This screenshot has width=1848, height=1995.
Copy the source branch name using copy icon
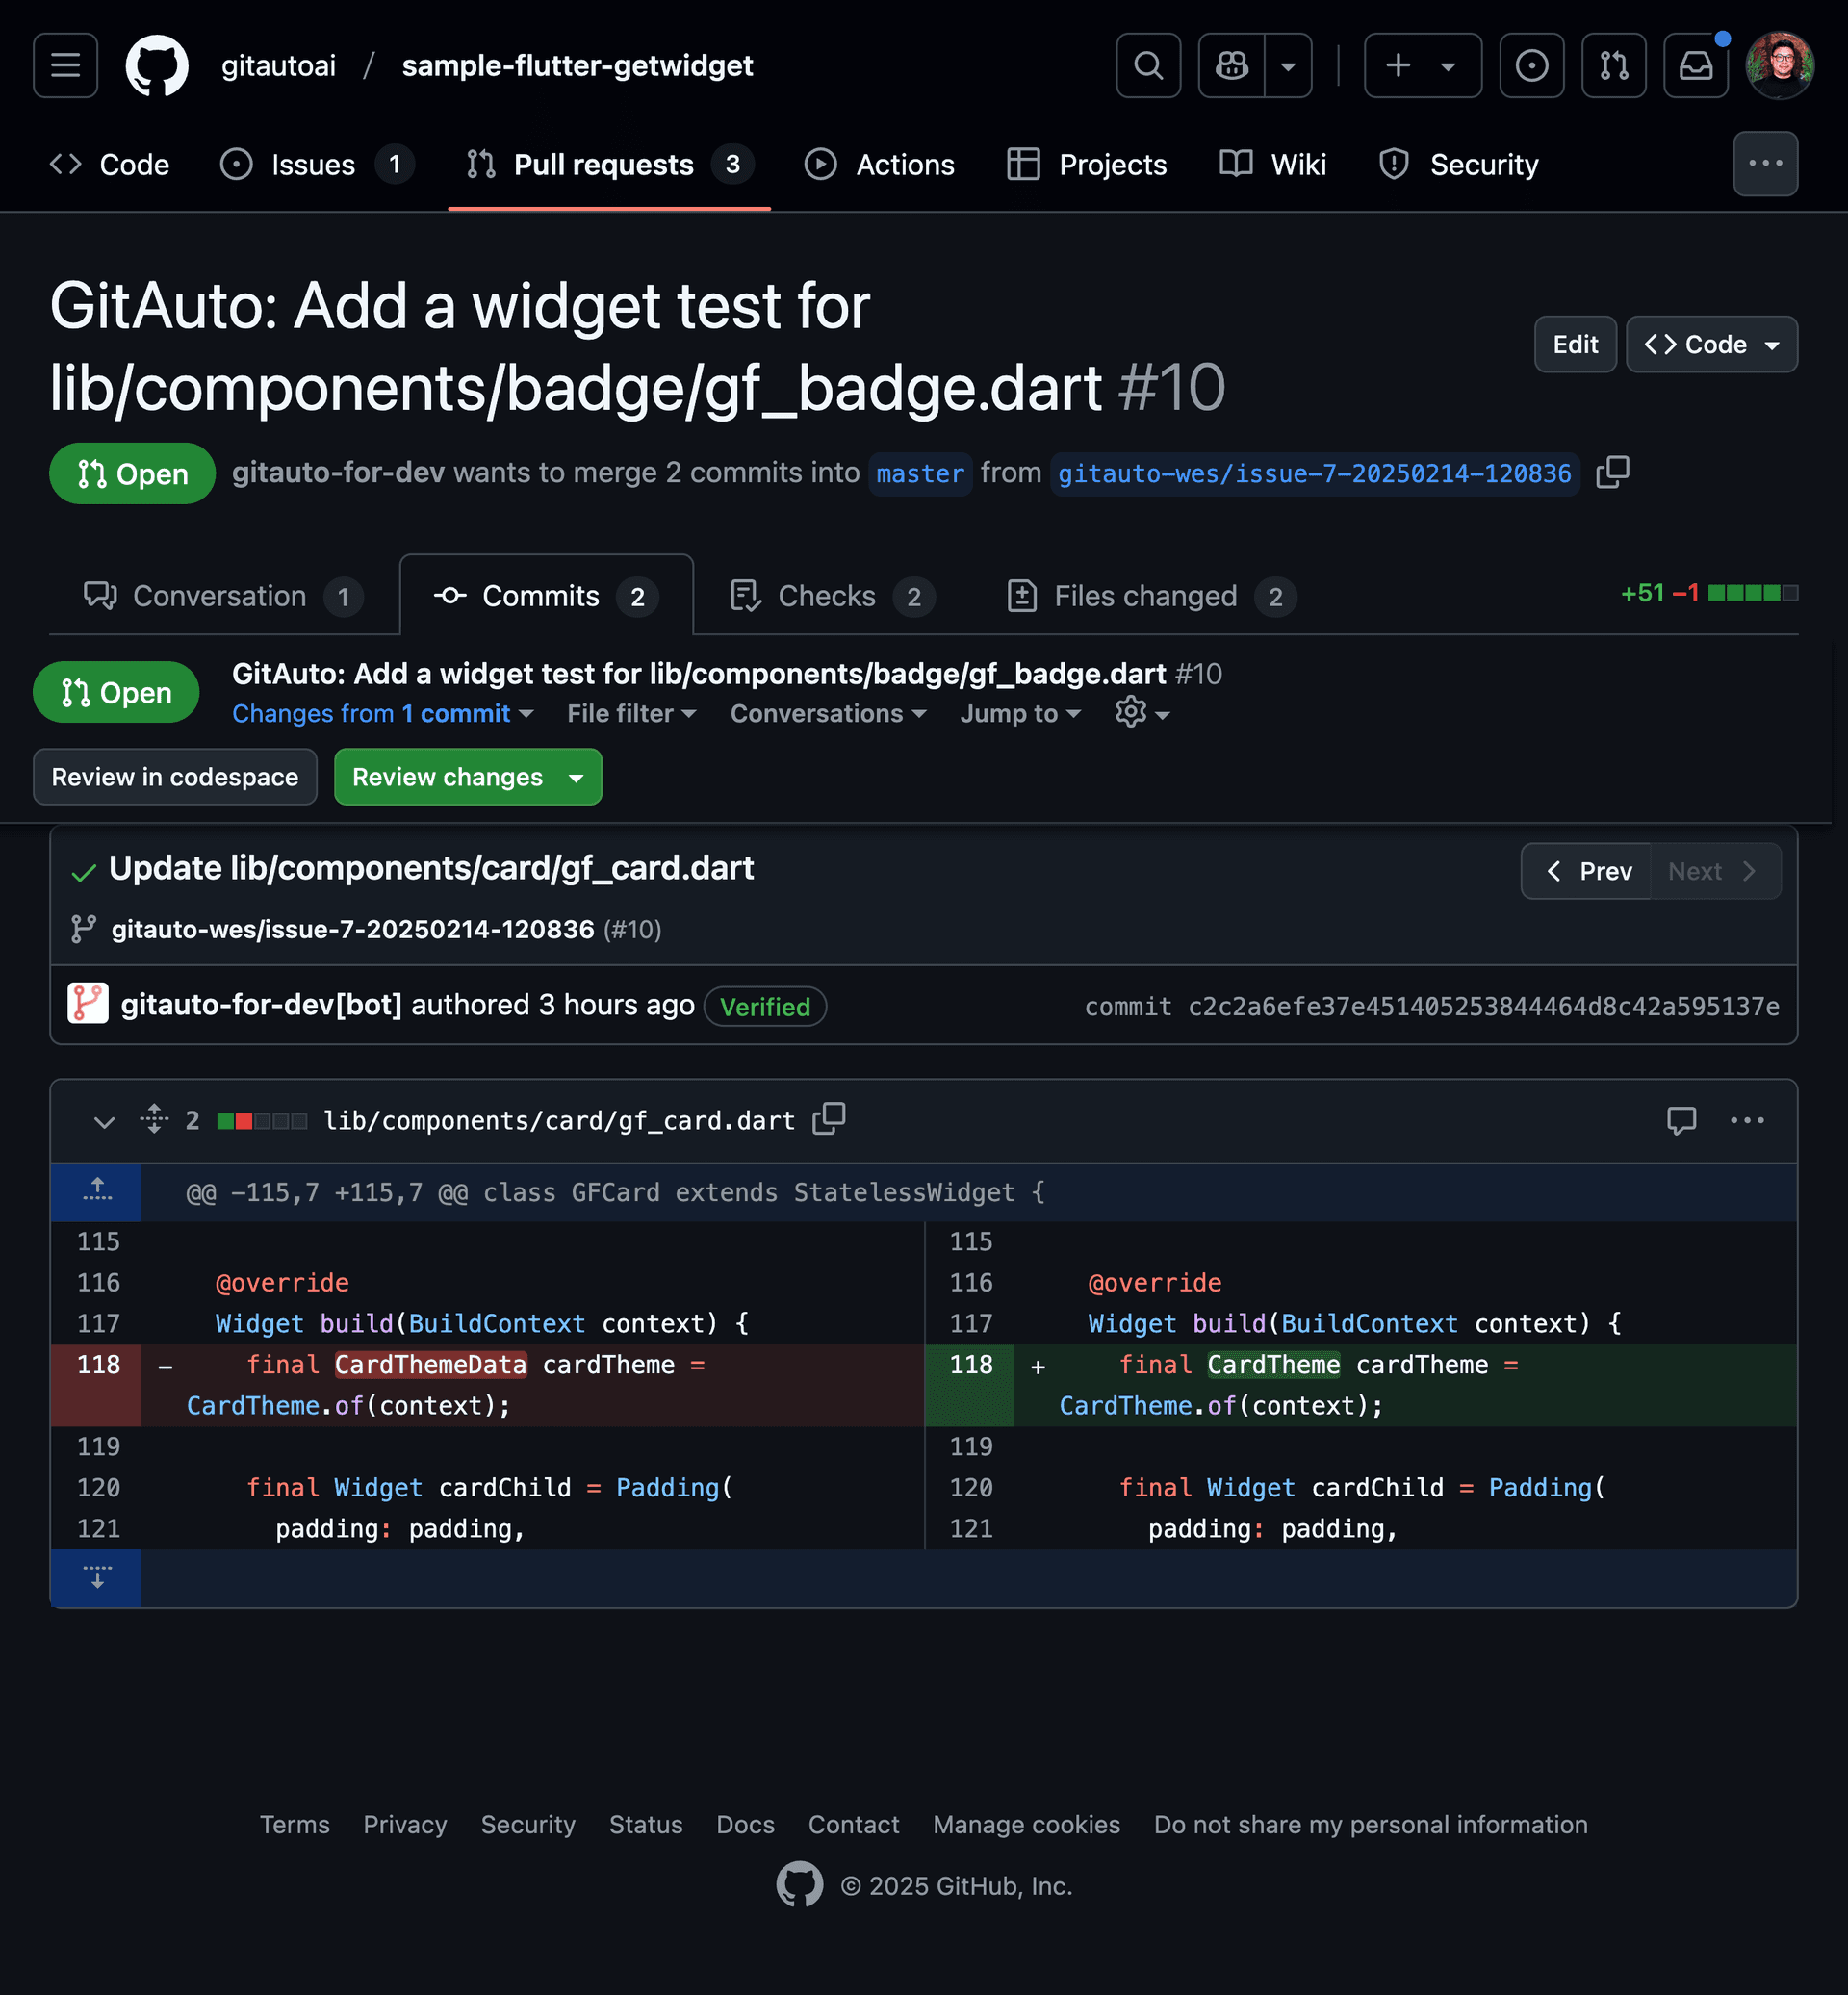click(1613, 472)
